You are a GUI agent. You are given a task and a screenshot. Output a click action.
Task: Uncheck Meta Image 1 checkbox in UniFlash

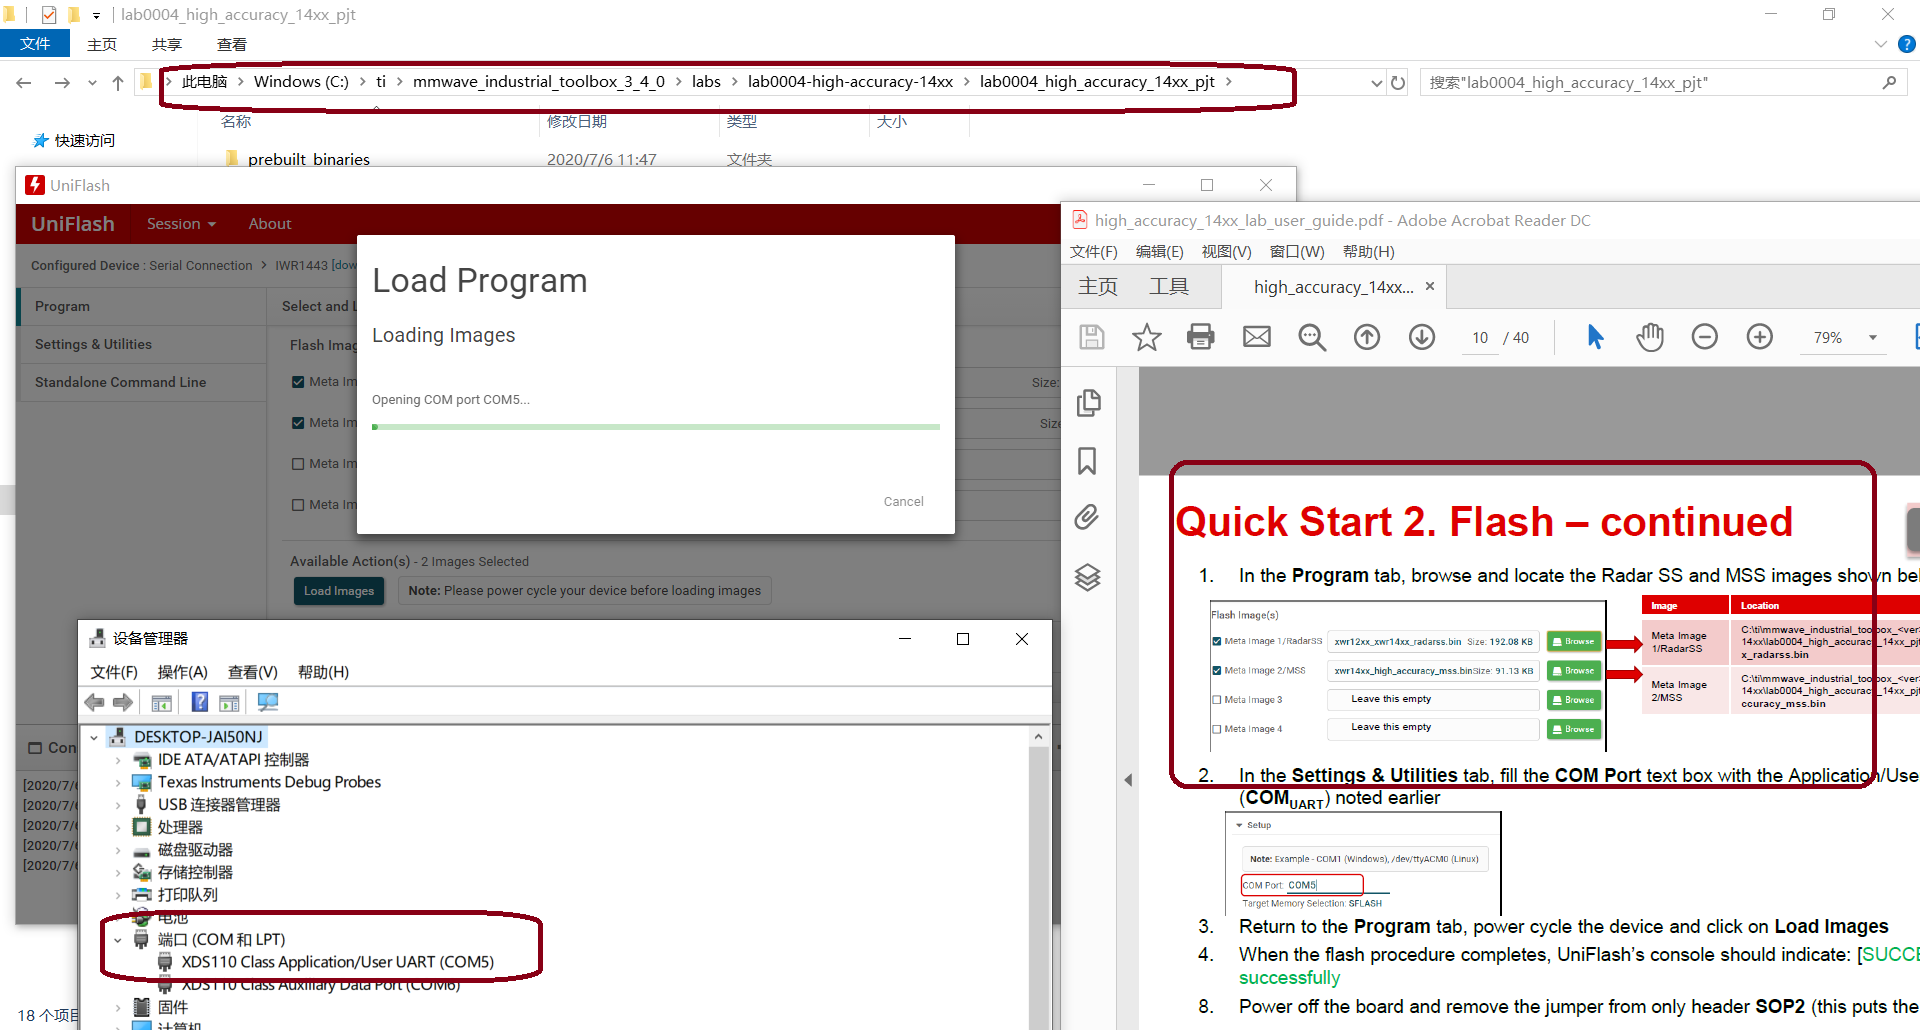point(298,381)
